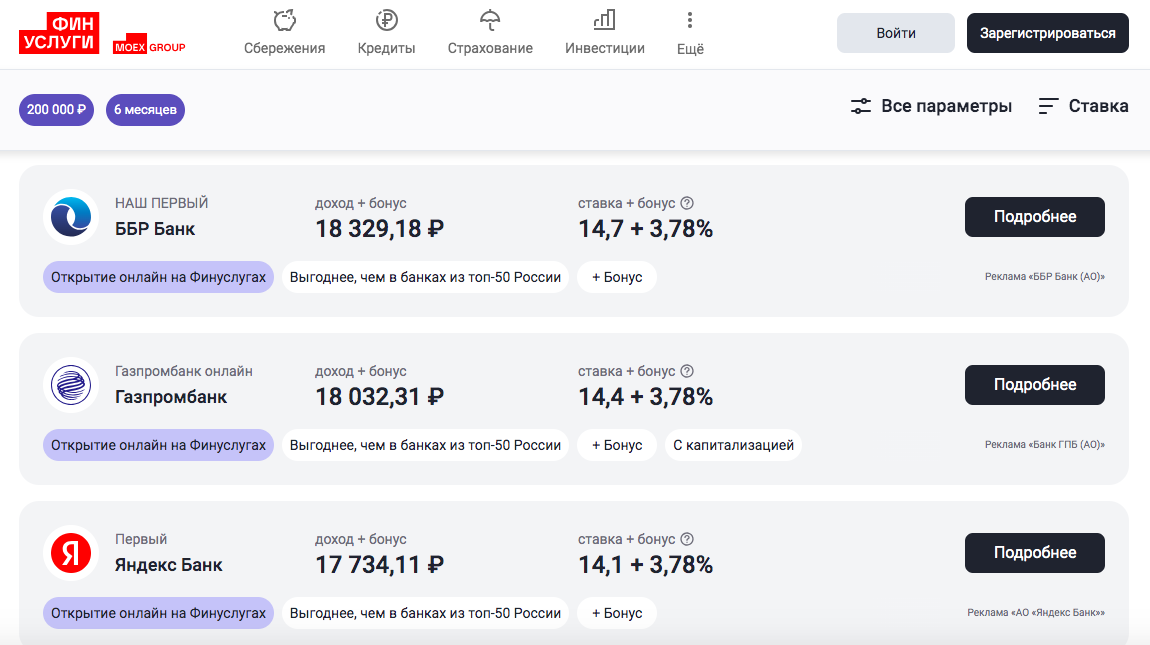Click the Газпромбанк bank name text
Viewport: 1150px width, 645px height.
point(171,398)
